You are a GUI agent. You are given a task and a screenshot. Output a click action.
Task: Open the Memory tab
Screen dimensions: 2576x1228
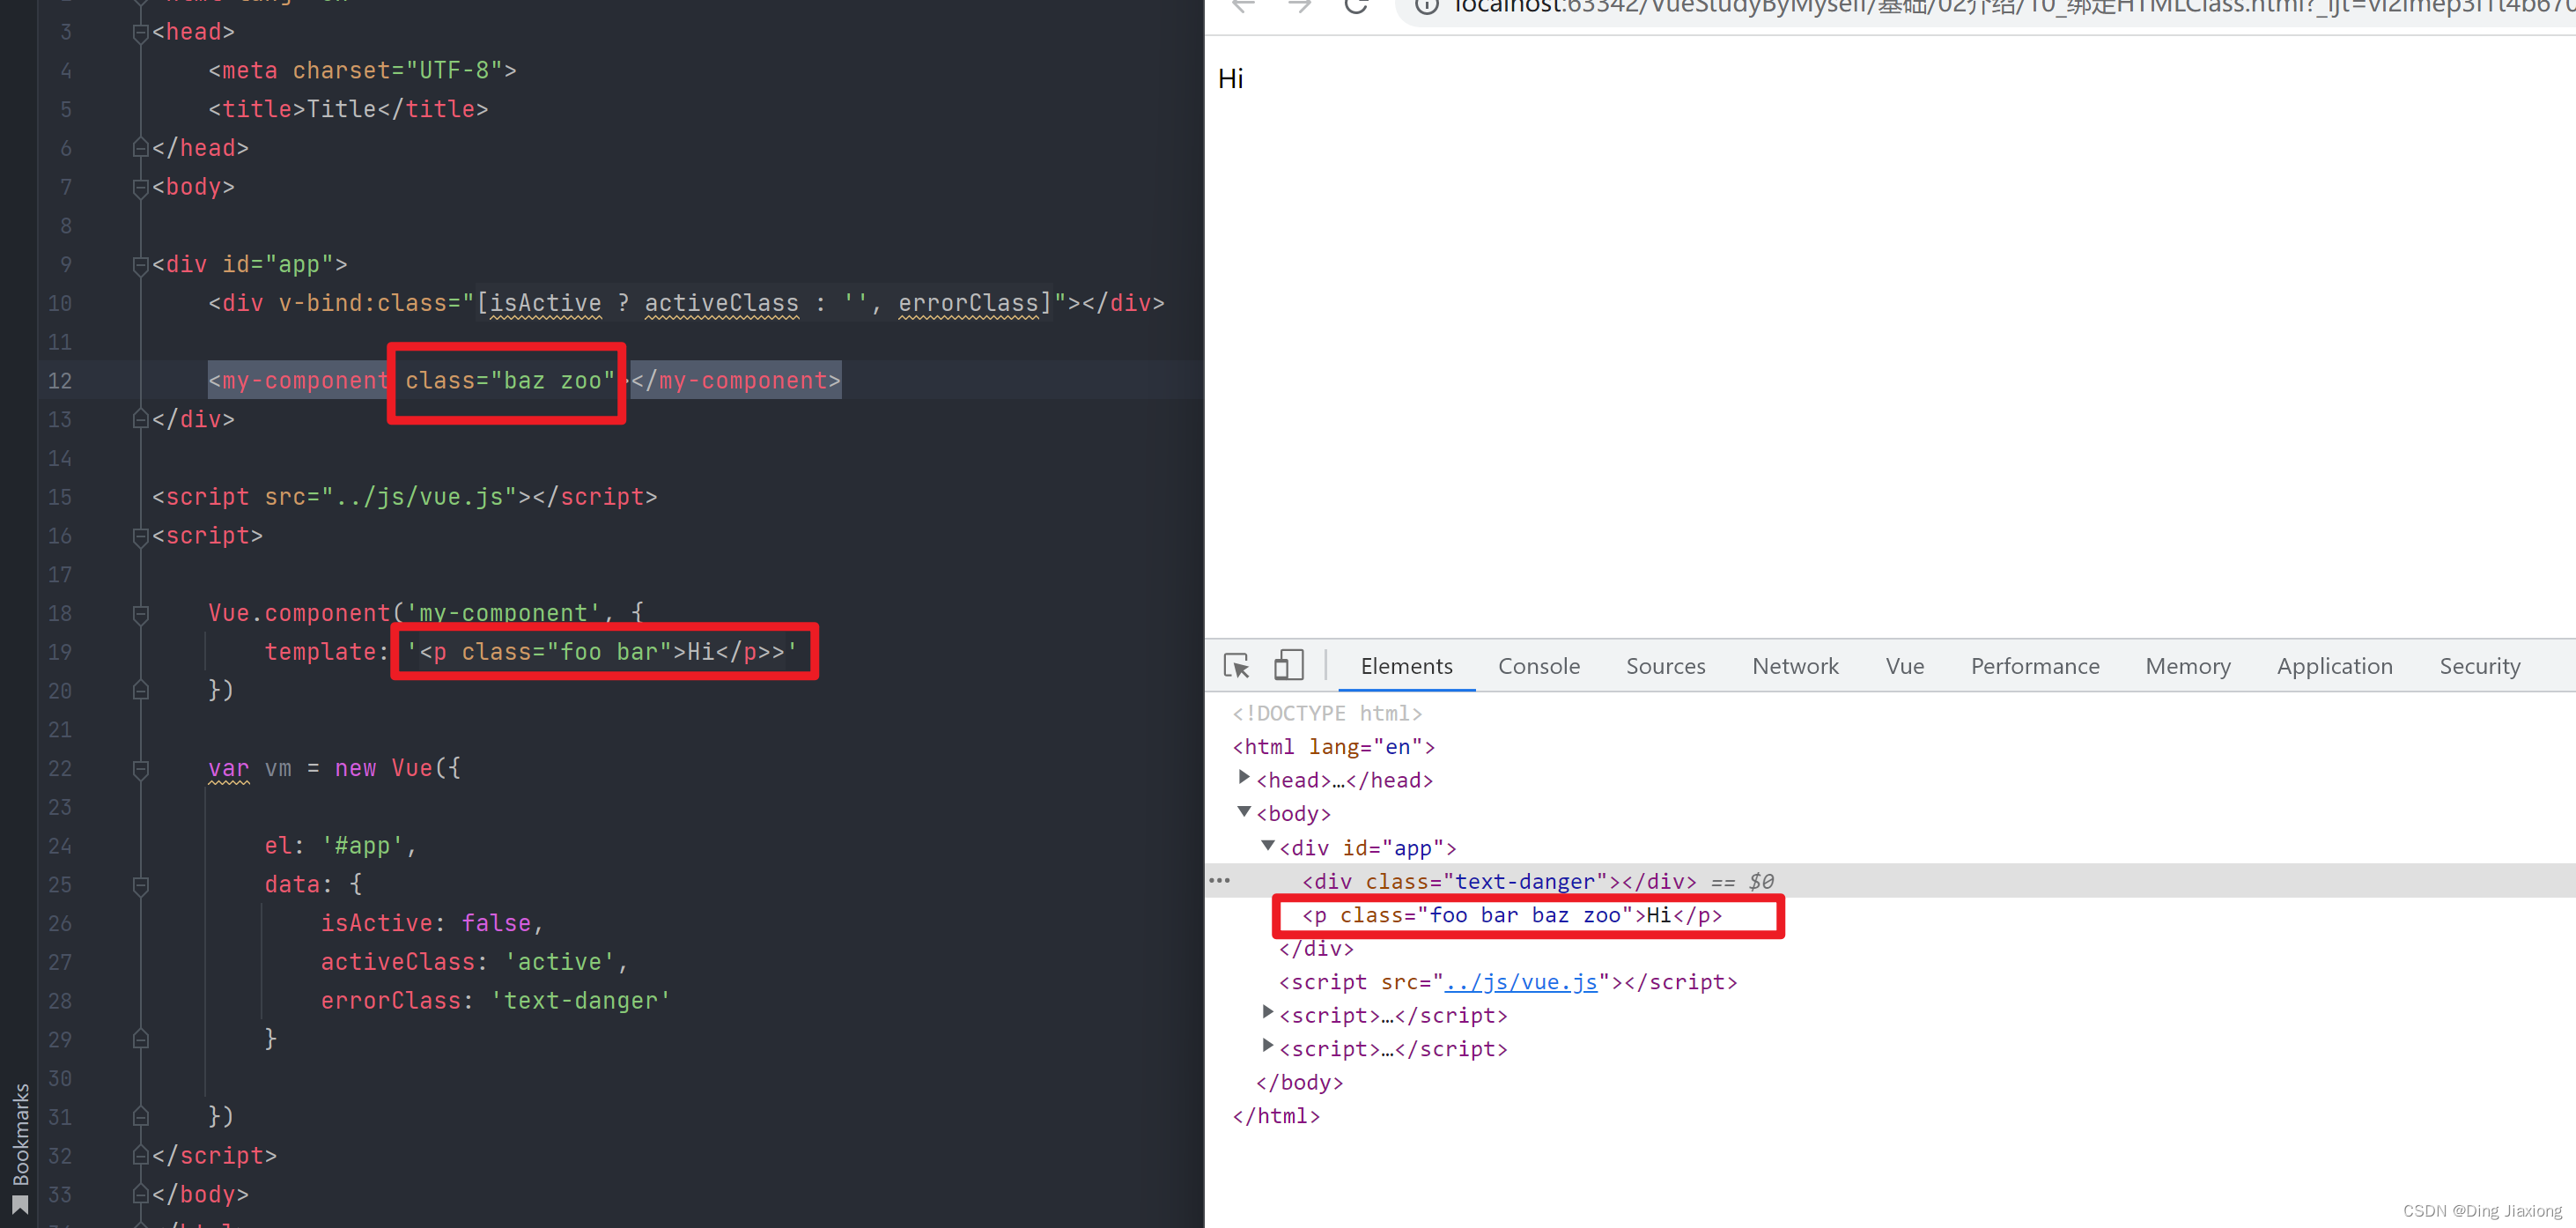coord(2187,666)
